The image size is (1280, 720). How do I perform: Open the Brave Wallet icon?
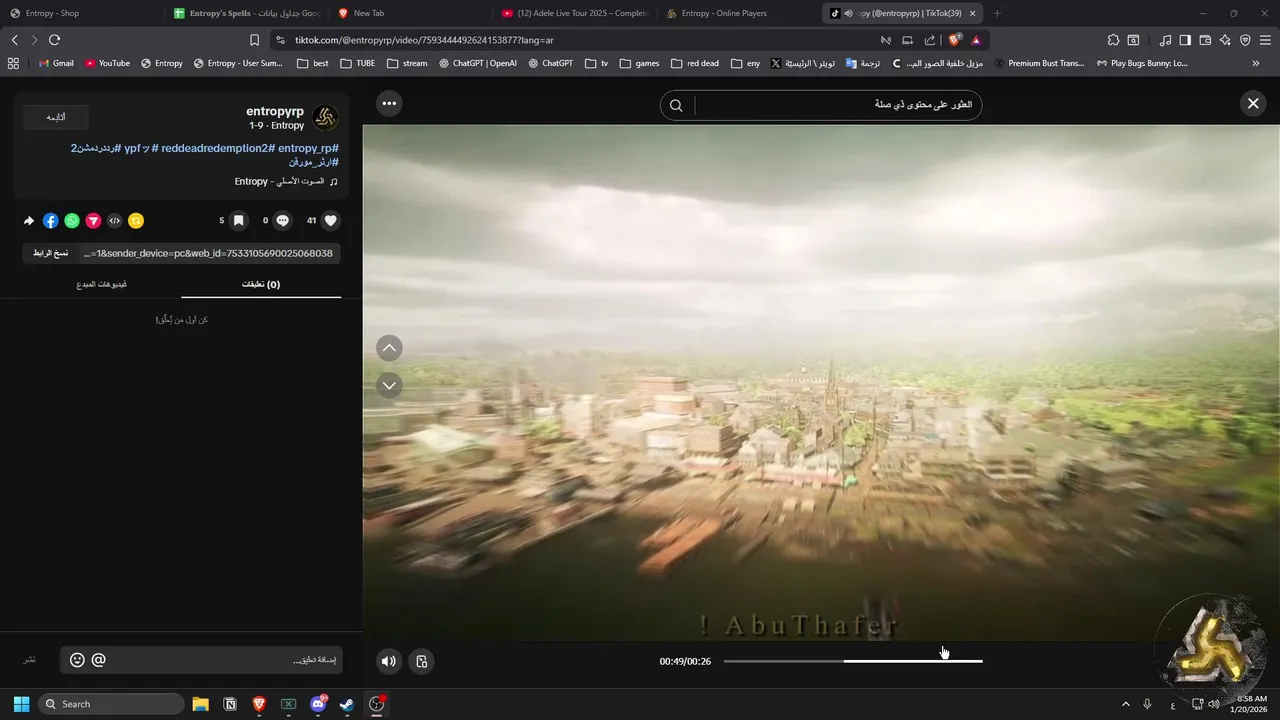[x=1205, y=40]
